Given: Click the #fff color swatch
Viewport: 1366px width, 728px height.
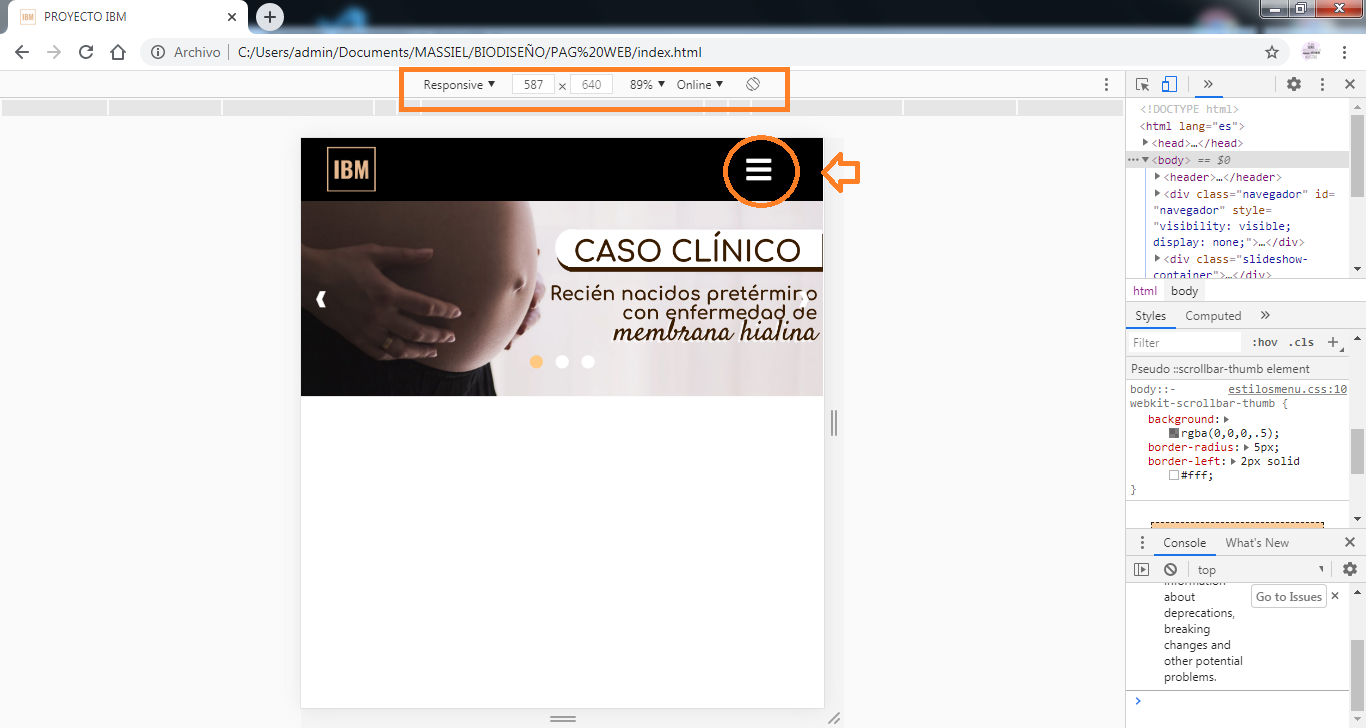Looking at the screenshot, I should (1174, 475).
